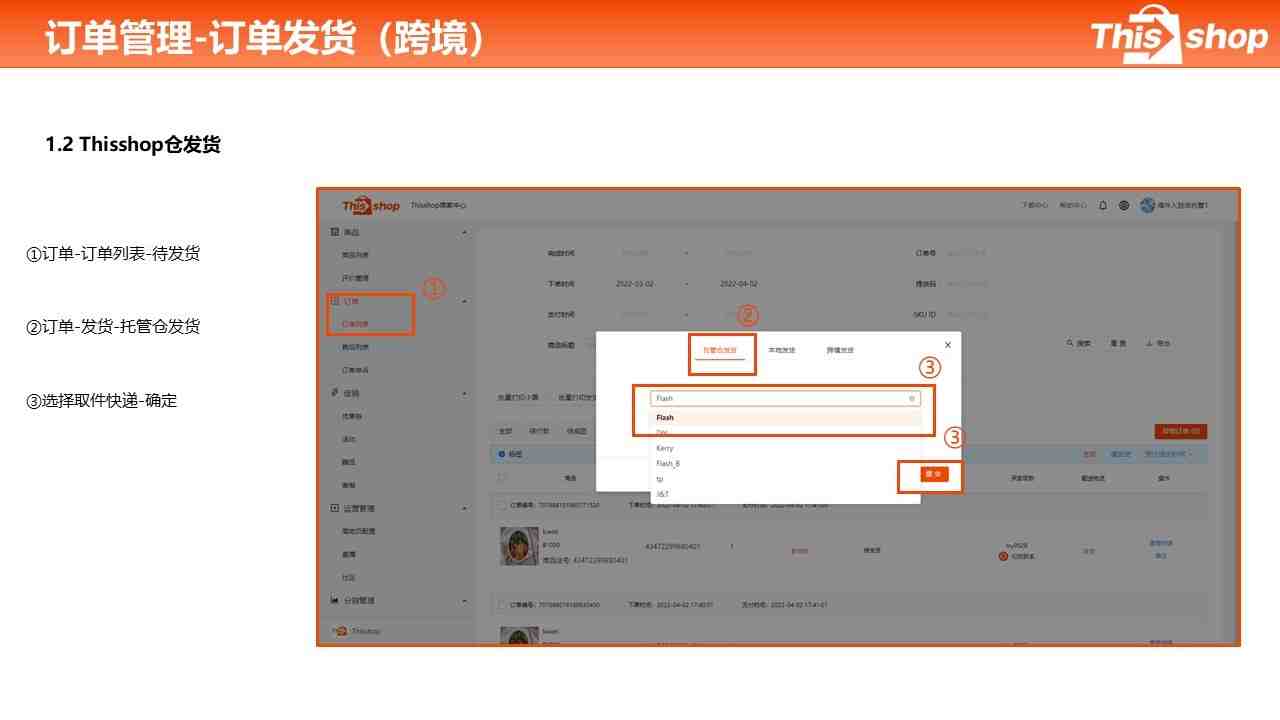Image resolution: width=1280 pixels, height=720 pixels.
Task: Select the 全部 order status tab
Action: (505, 431)
